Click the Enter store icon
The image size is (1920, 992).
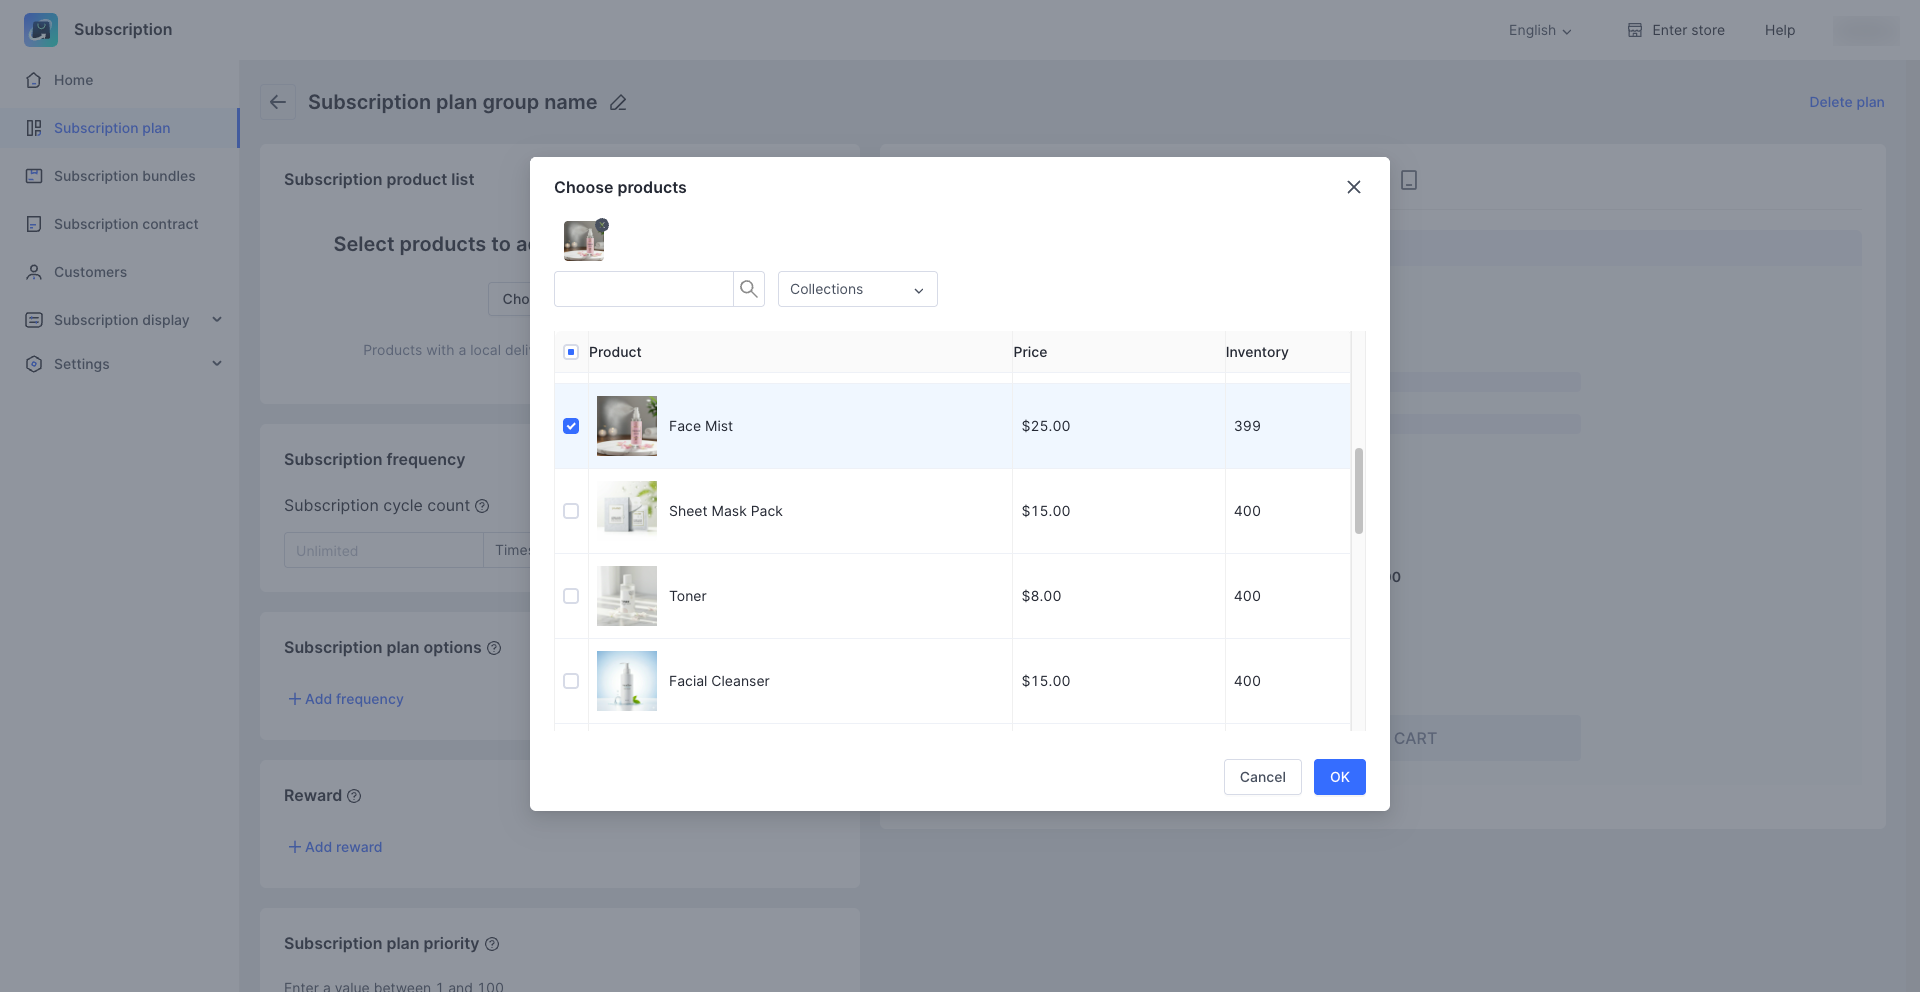1635,30
